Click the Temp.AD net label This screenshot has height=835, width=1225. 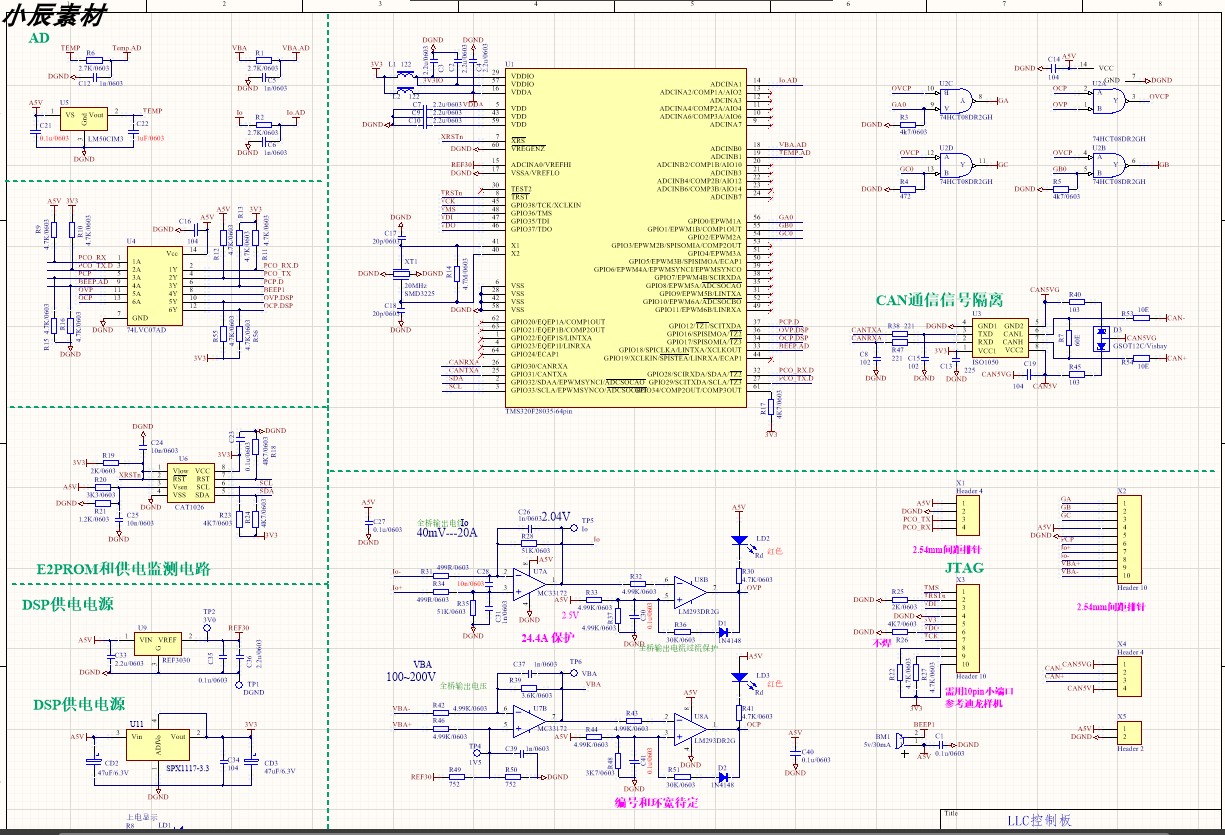tap(127, 48)
